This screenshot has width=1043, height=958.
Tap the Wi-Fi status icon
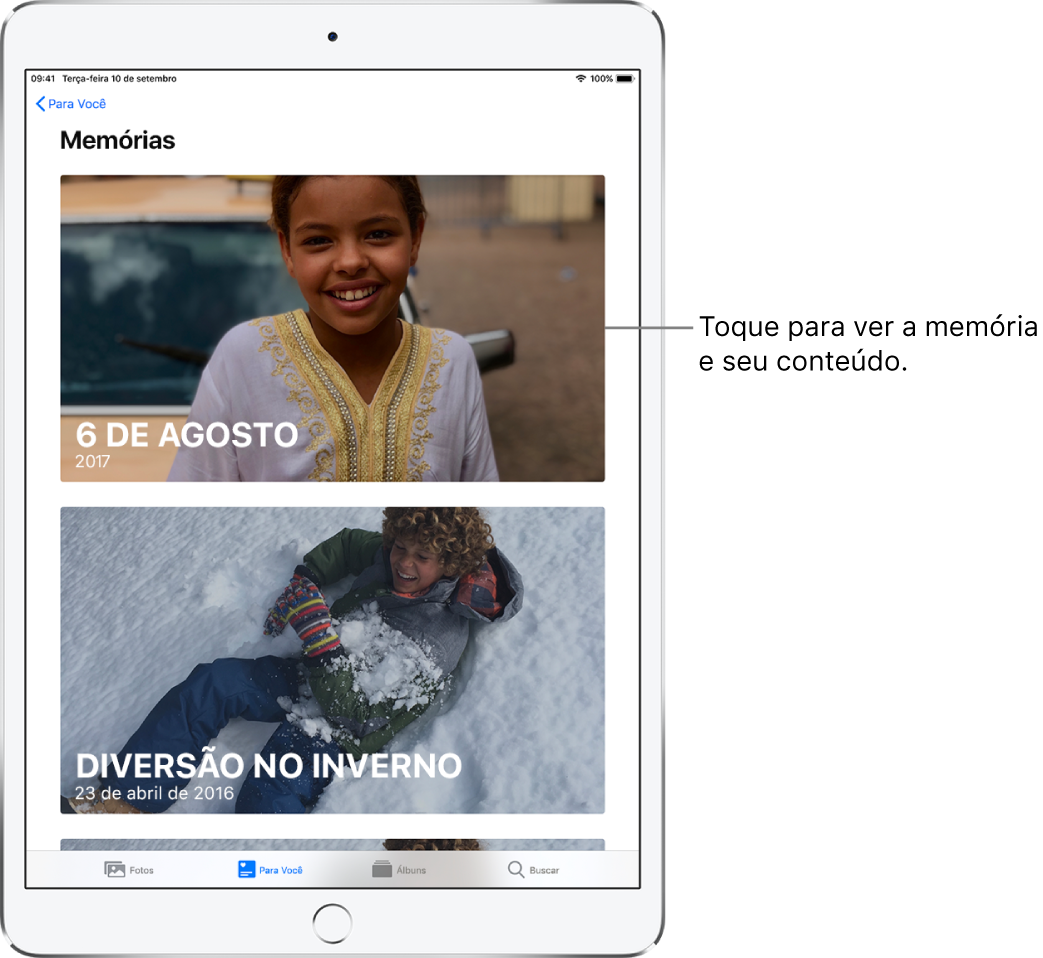(581, 79)
